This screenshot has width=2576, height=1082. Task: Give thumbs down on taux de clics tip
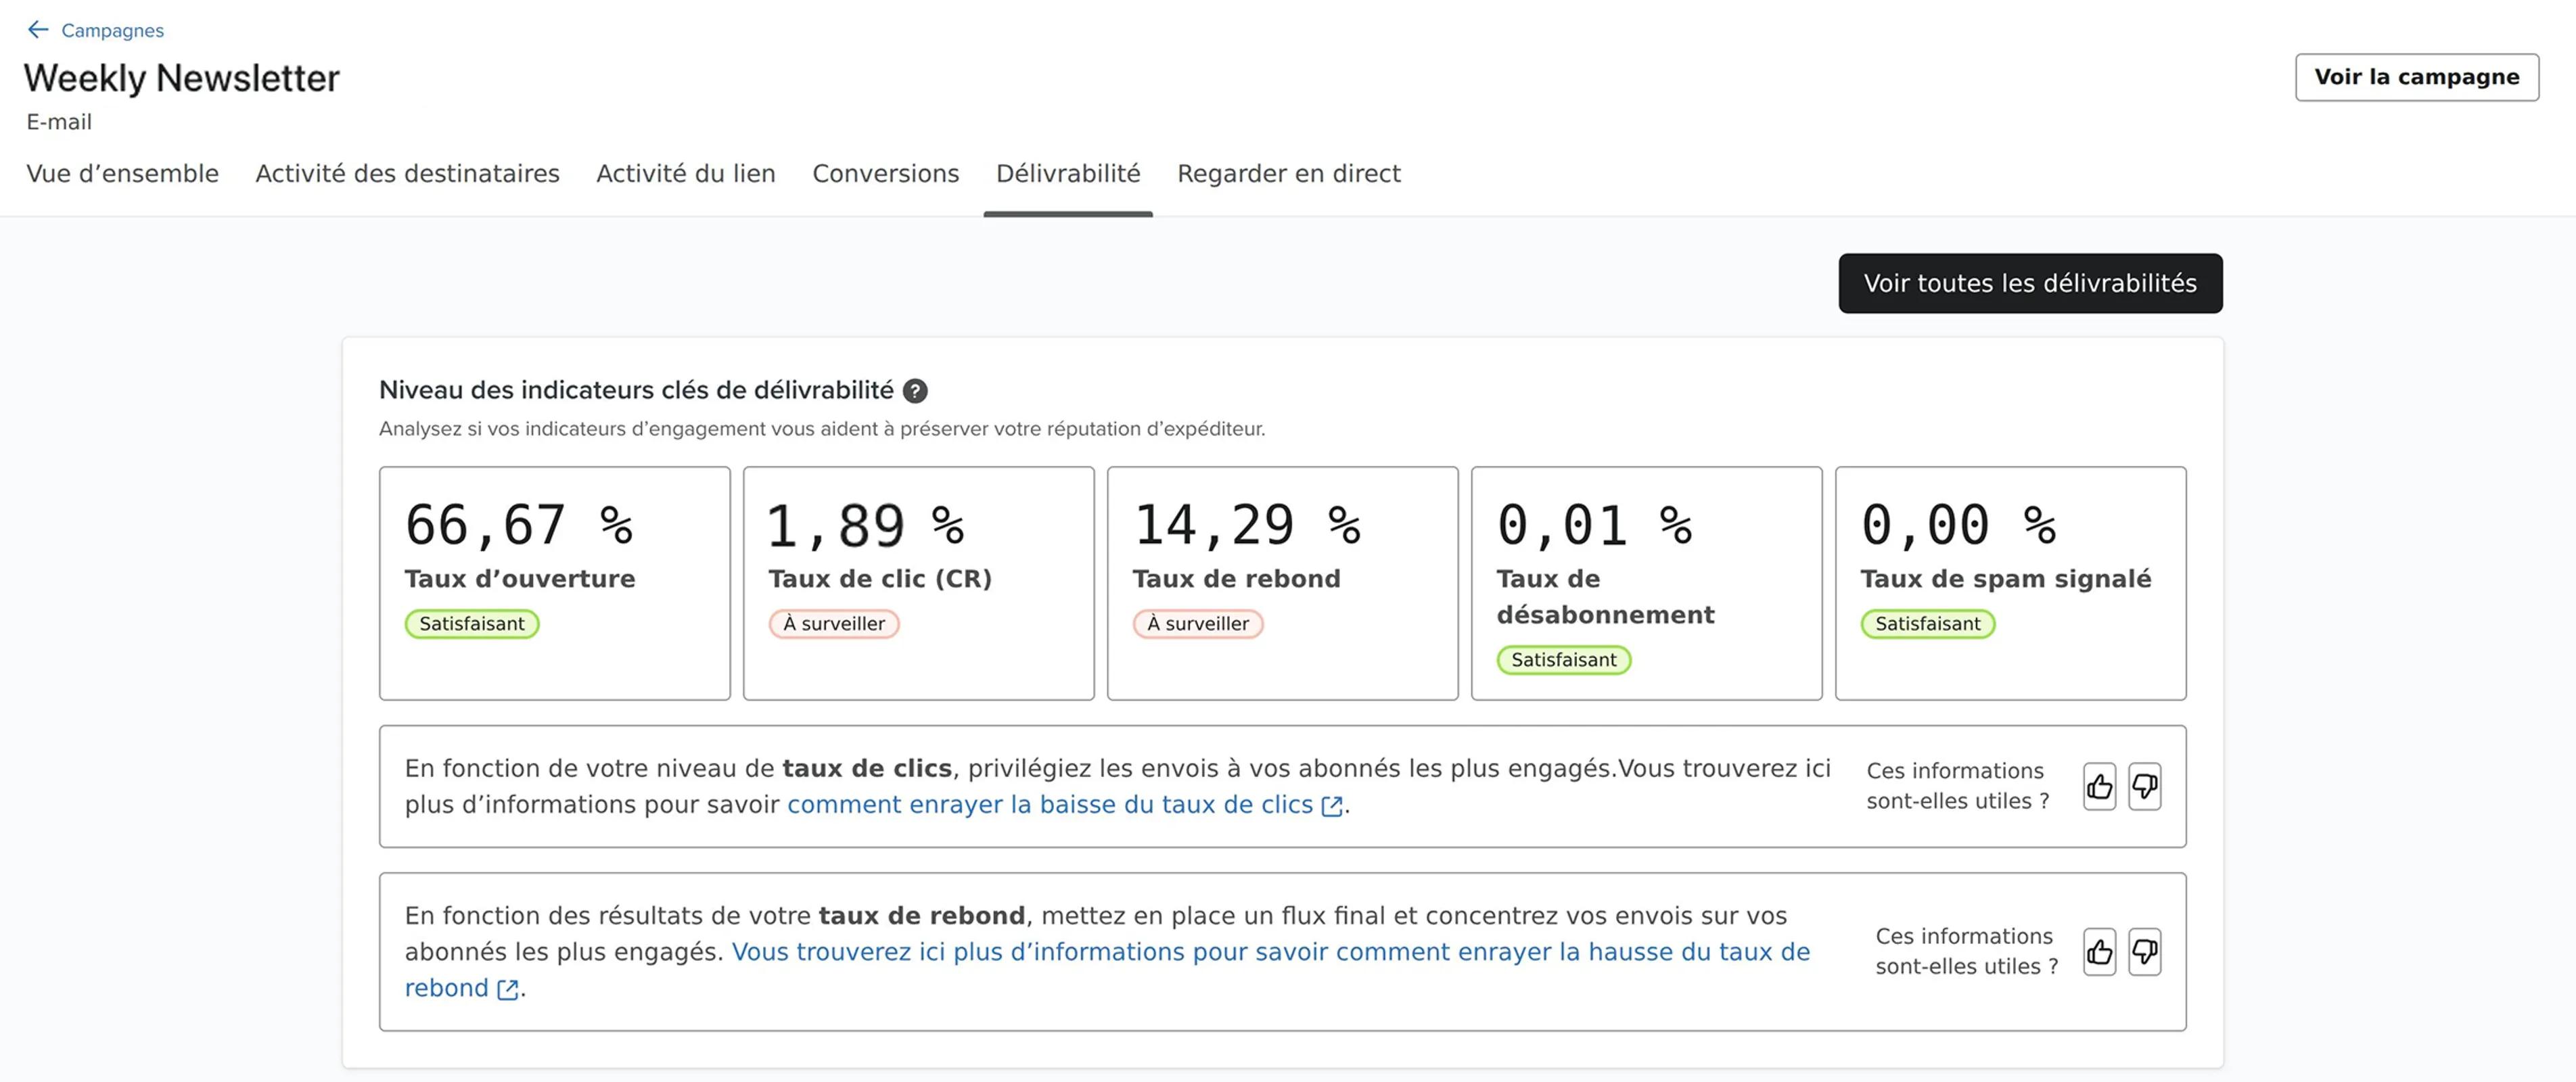pos(2144,787)
